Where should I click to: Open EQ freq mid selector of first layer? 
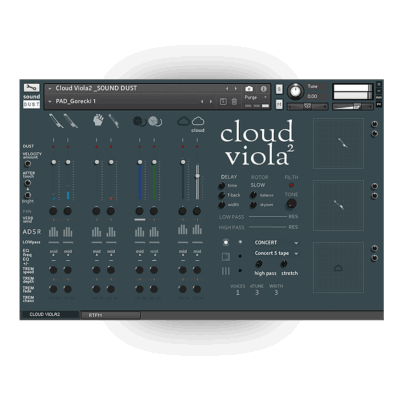(x=54, y=252)
